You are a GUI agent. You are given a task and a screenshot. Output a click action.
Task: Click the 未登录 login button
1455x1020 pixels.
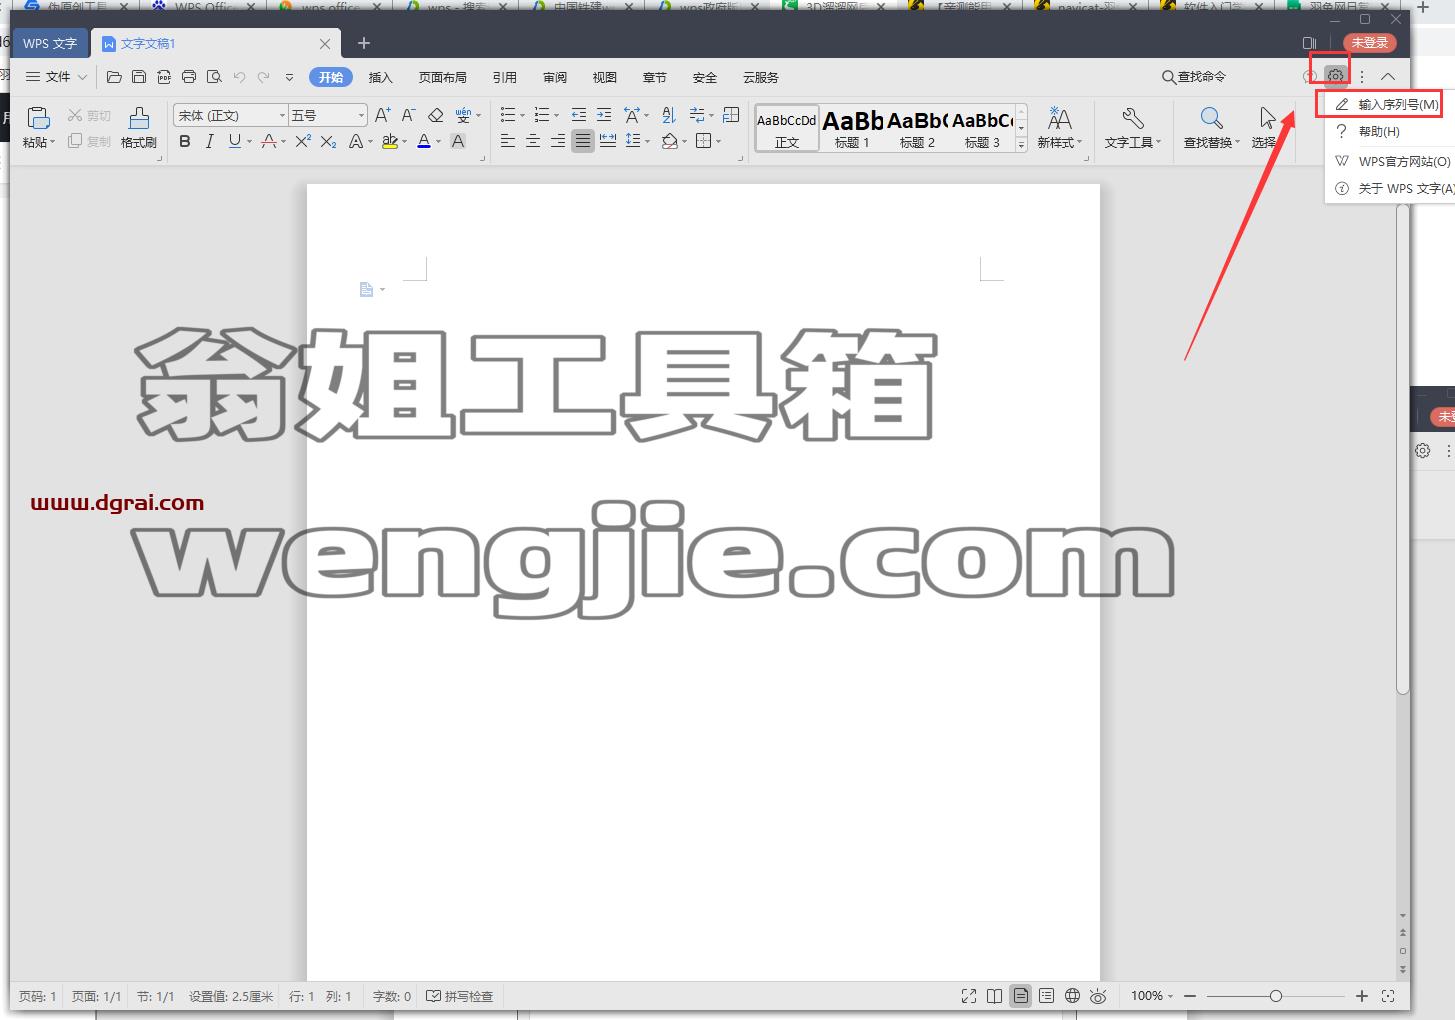(1369, 43)
